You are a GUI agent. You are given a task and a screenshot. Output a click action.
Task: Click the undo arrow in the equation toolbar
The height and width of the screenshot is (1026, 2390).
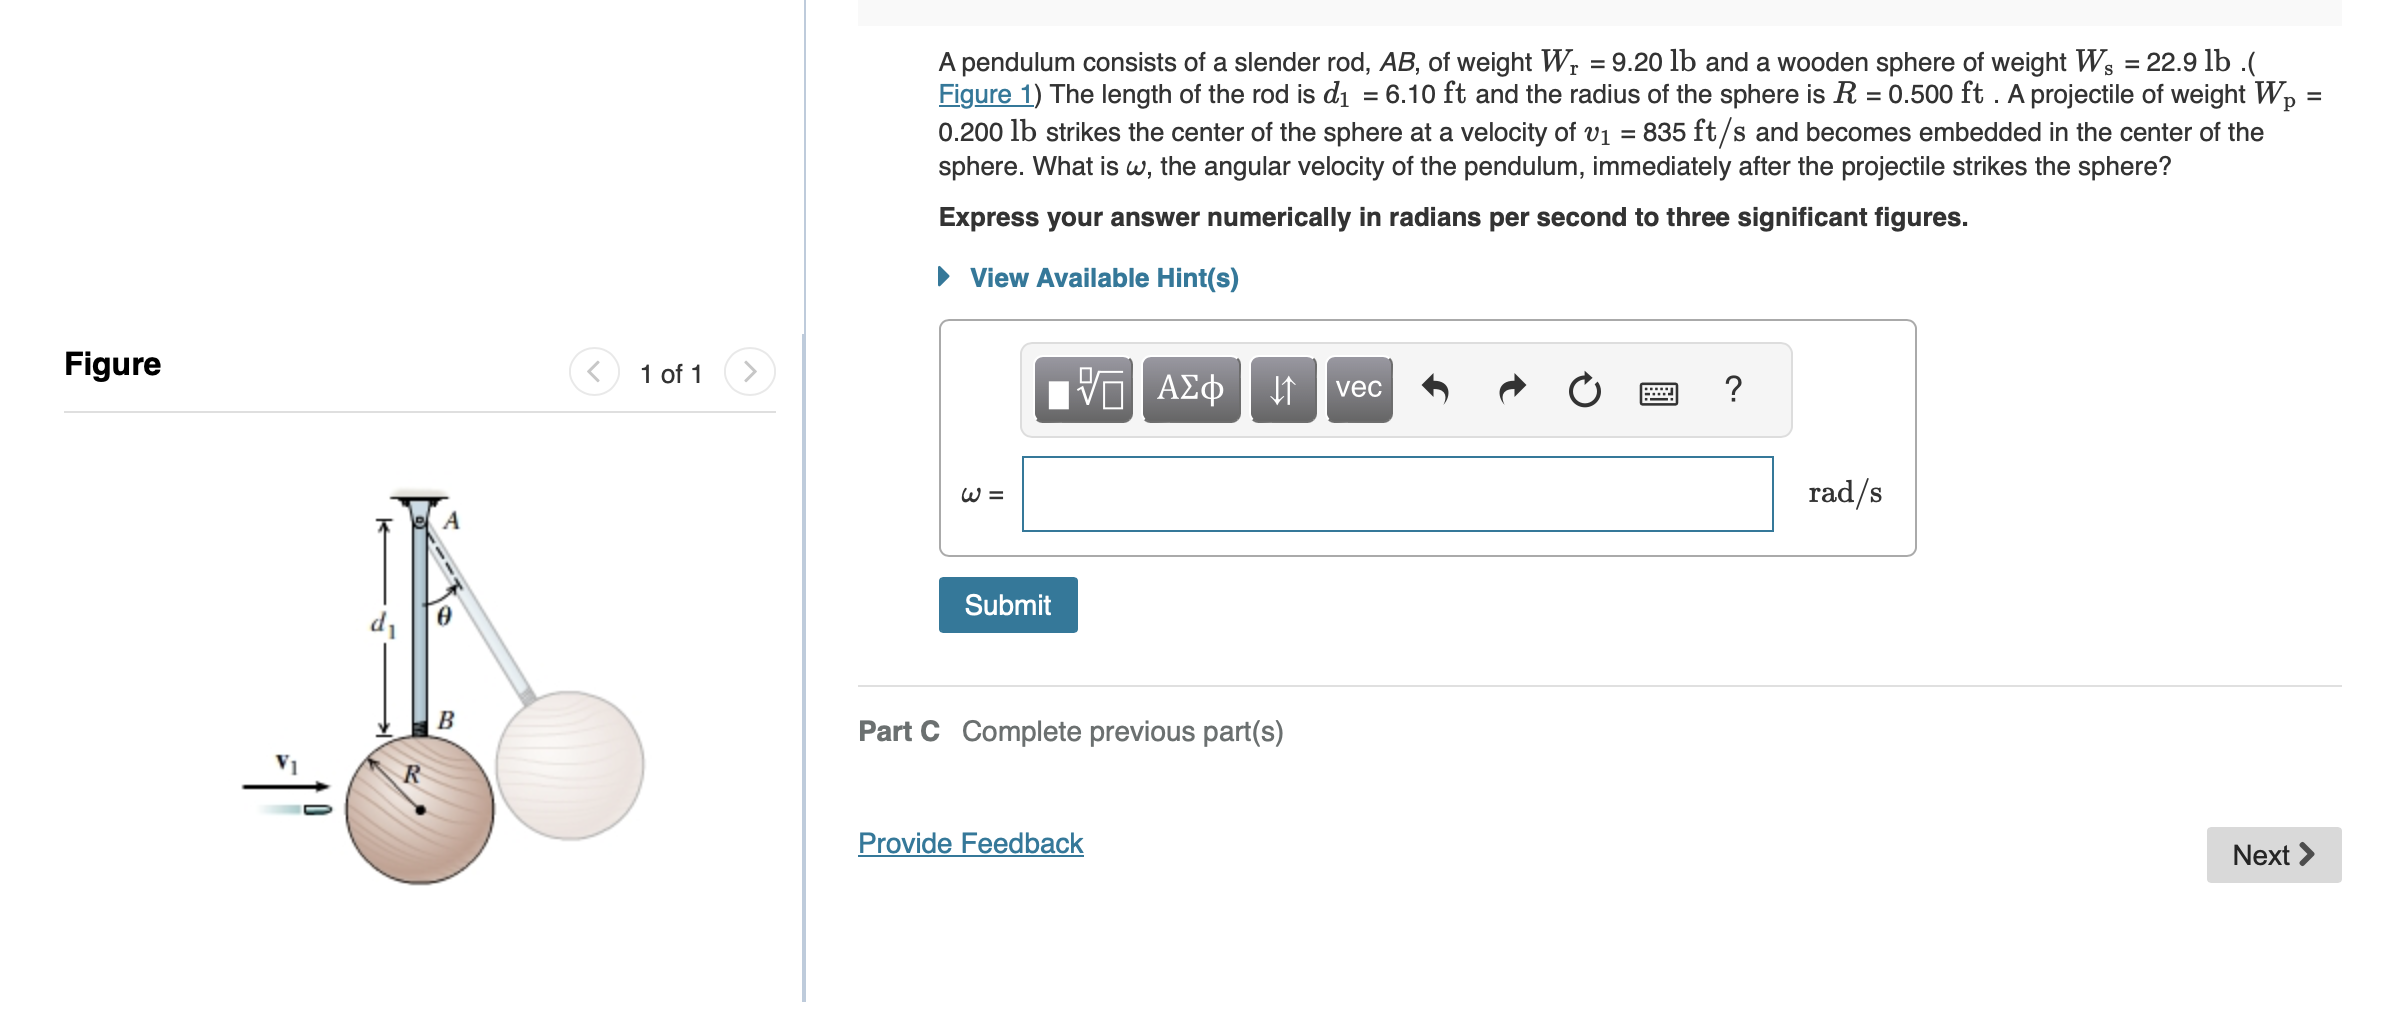[1438, 390]
